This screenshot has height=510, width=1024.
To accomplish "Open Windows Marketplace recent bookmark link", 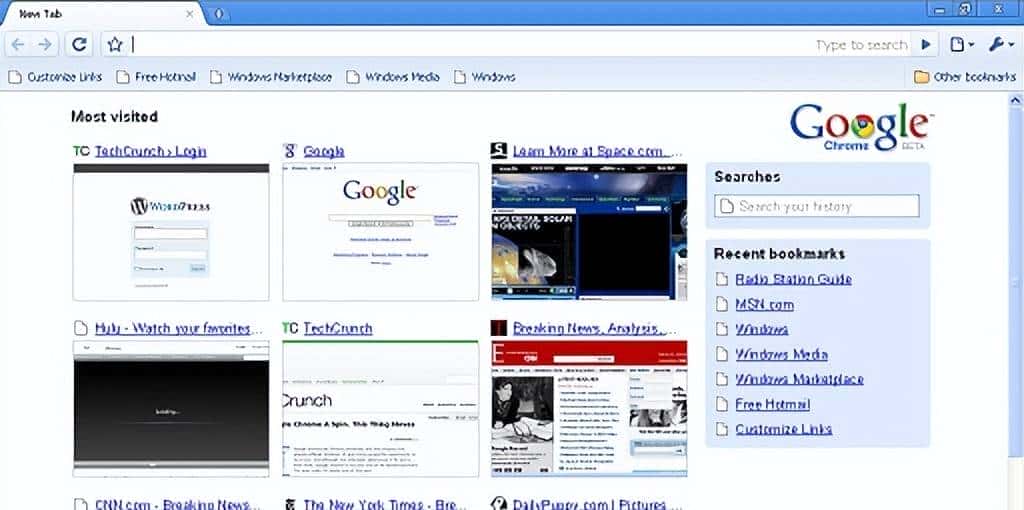I will click(x=799, y=379).
